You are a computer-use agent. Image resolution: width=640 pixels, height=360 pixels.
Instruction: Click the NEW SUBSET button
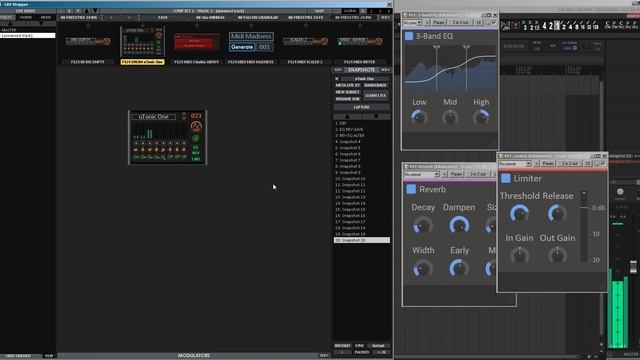[347, 92]
